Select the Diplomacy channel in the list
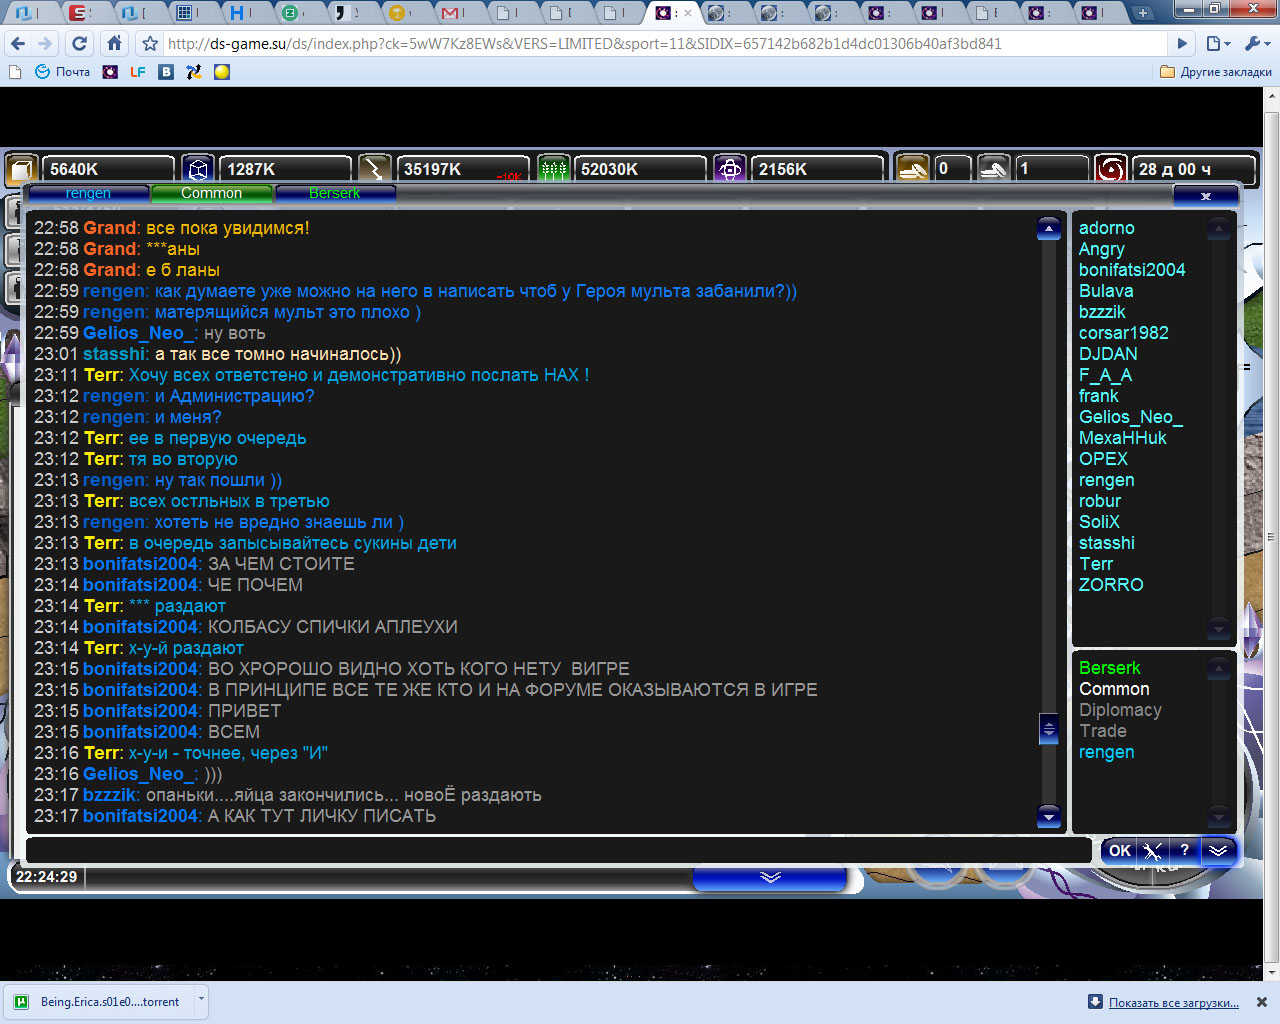Viewport: 1280px width, 1024px height. pos(1120,710)
